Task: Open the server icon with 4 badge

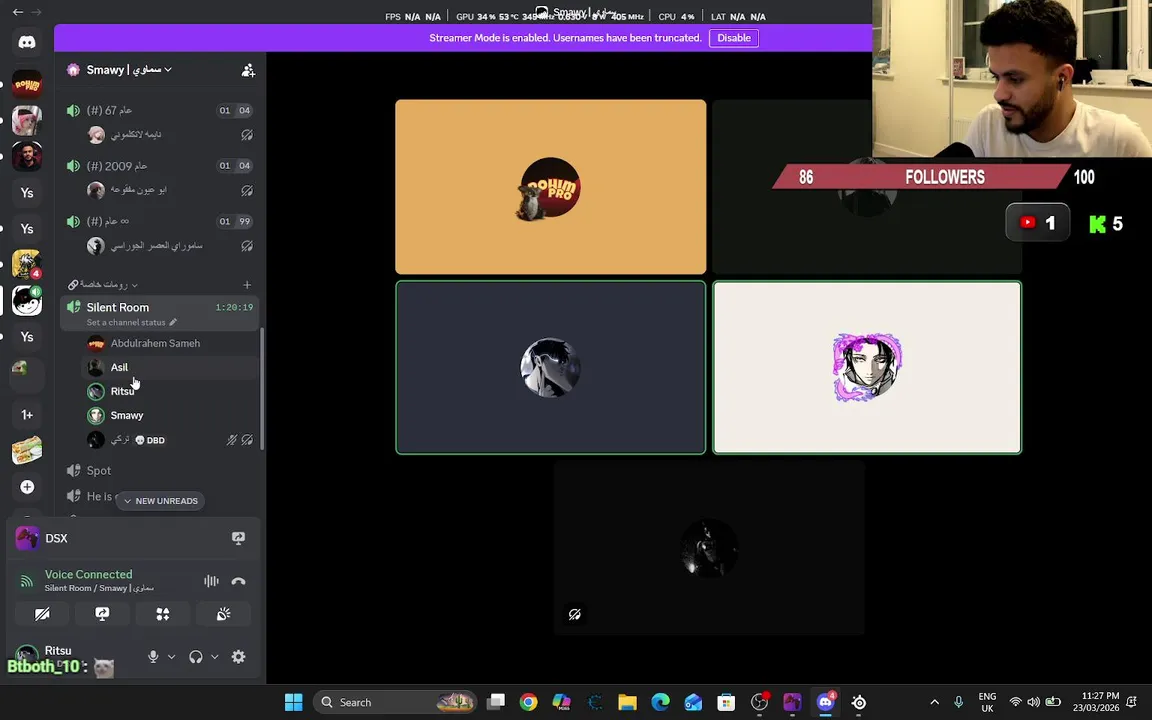Action: point(26,264)
